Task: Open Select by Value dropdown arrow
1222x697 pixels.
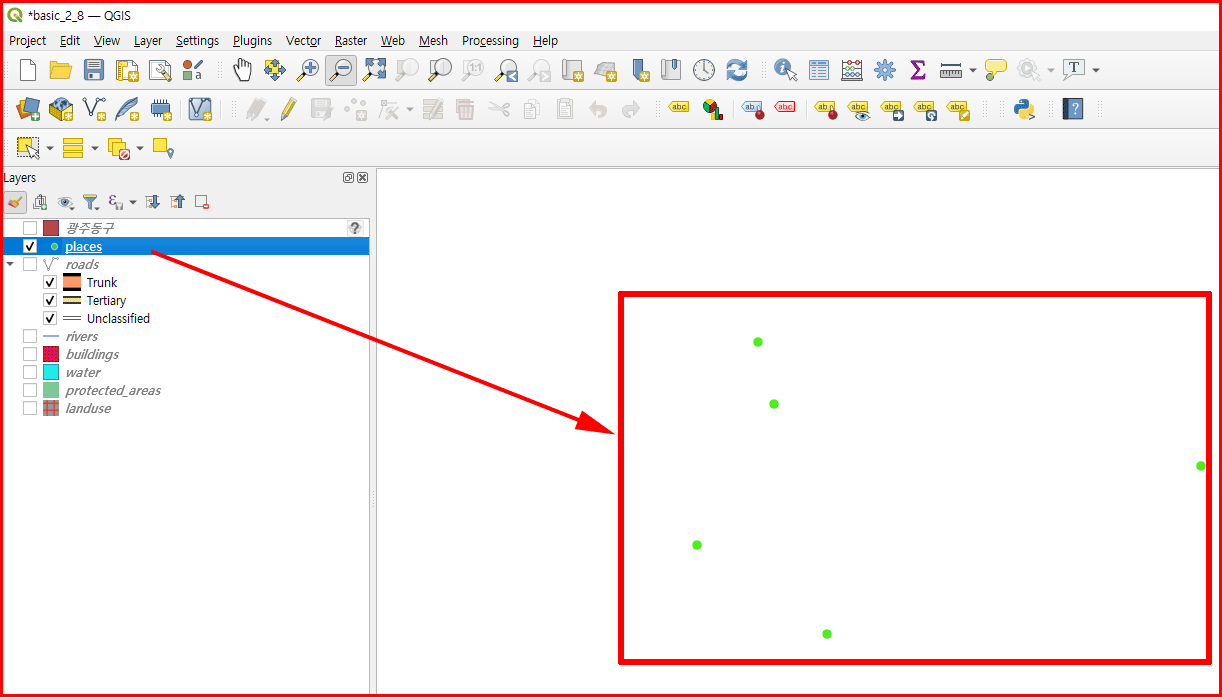Action: (95, 149)
